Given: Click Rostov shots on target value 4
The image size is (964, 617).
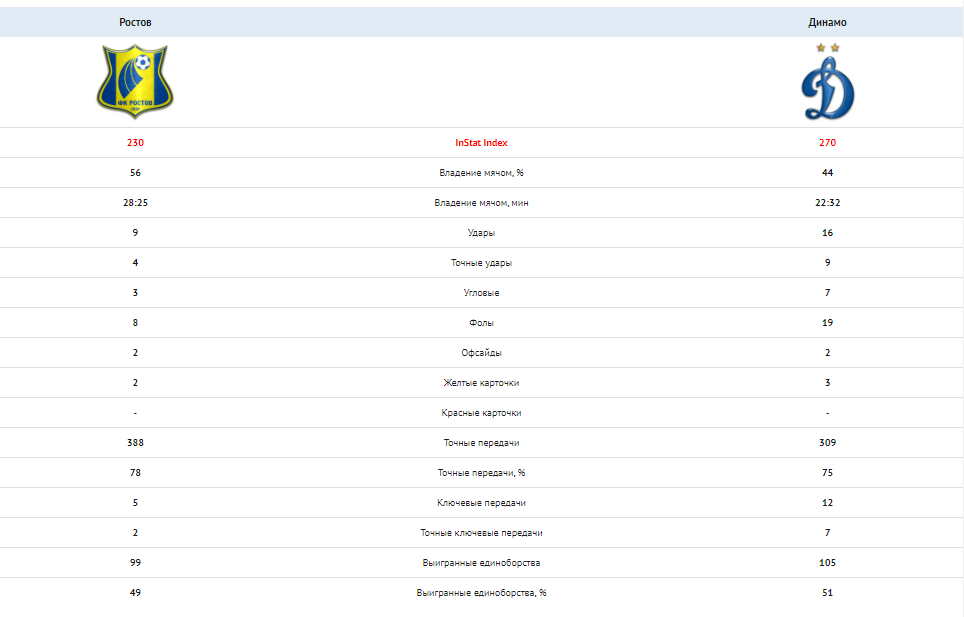Looking at the screenshot, I should point(135,263).
